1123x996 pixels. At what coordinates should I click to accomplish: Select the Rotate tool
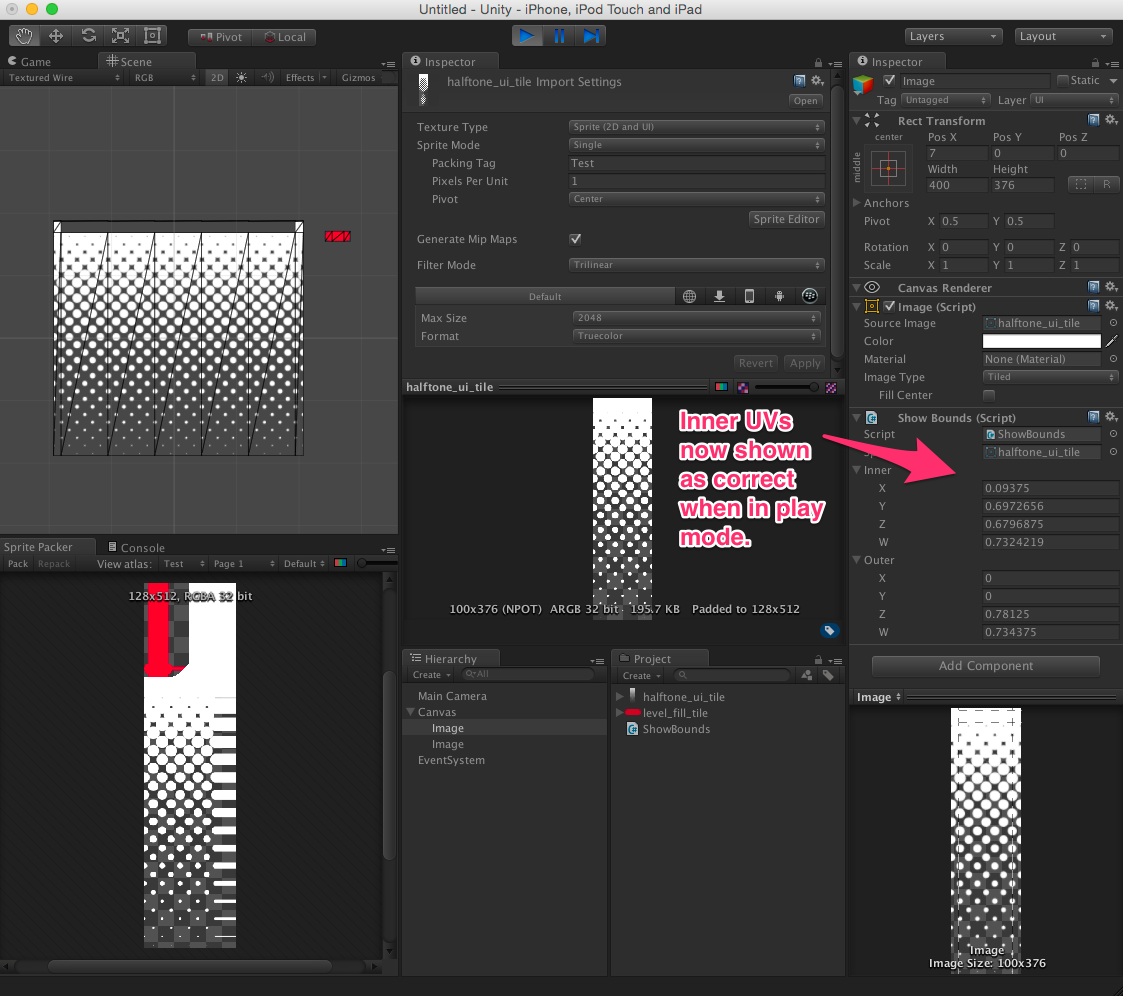(88, 36)
